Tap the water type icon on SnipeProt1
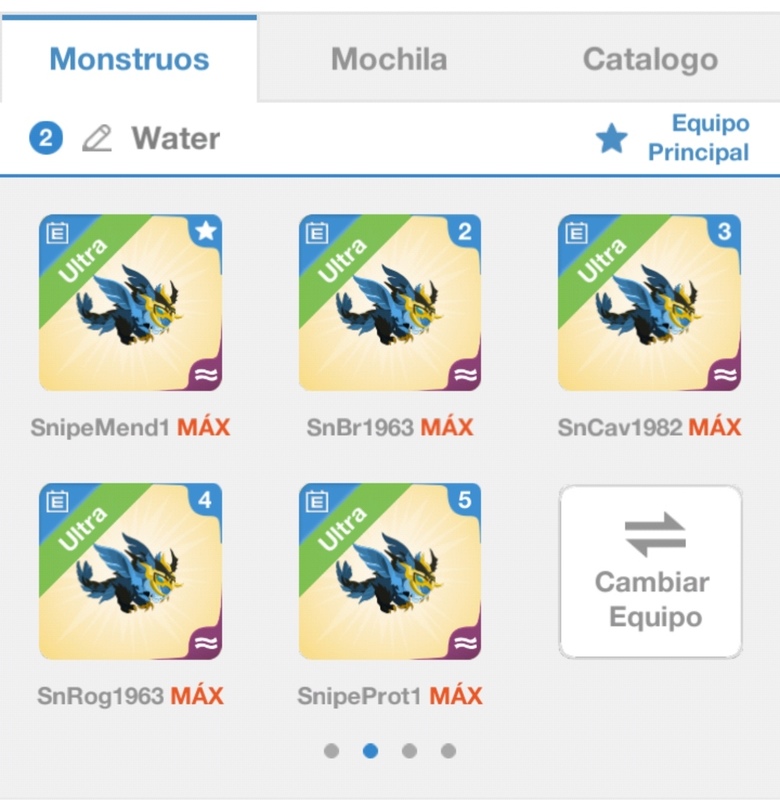This screenshot has width=780, height=800. click(x=464, y=643)
